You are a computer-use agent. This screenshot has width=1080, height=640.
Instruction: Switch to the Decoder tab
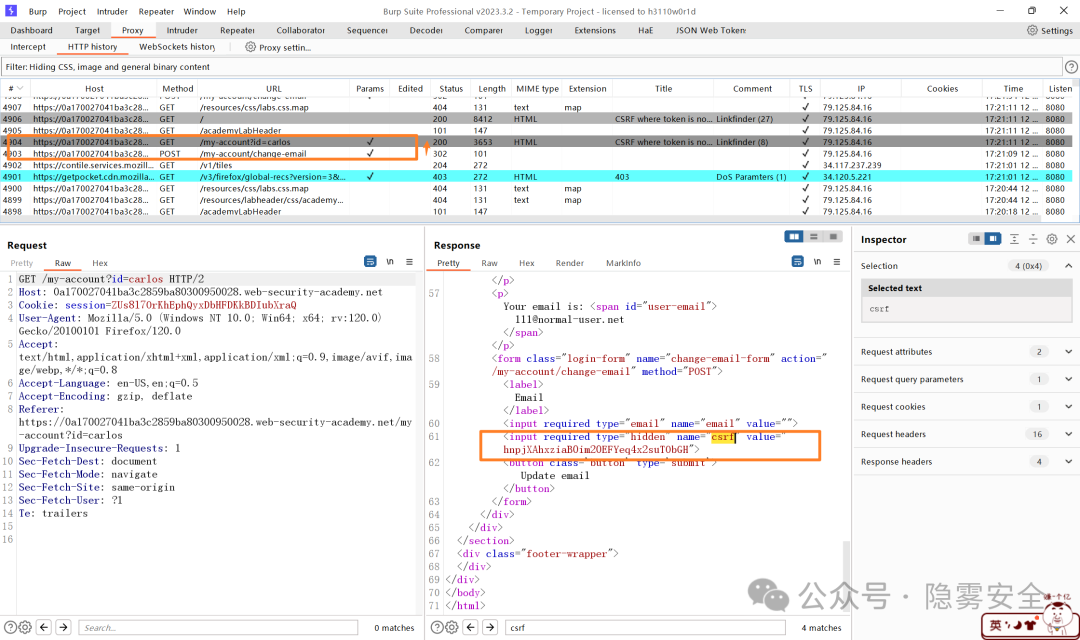point(426,30)
